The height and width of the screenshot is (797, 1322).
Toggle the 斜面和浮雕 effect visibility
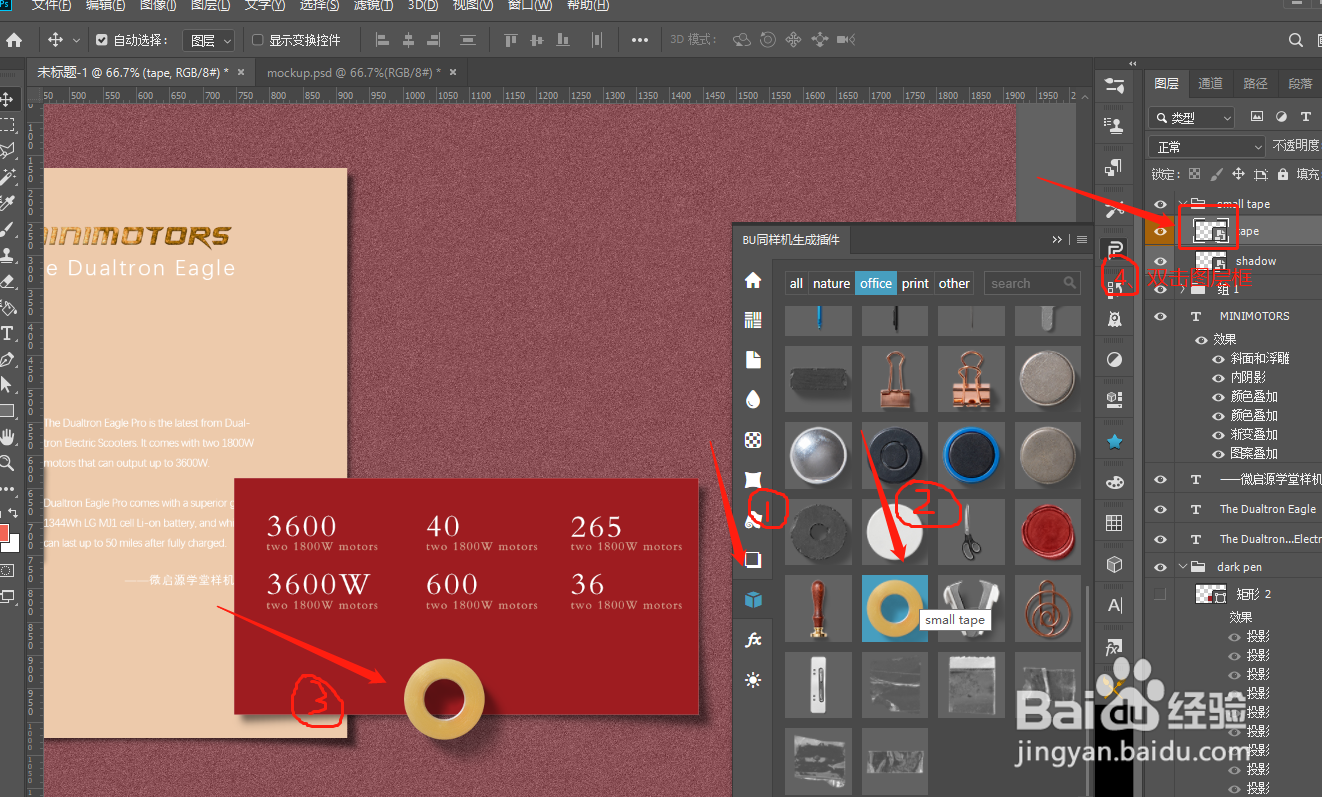coord(1218,358)
